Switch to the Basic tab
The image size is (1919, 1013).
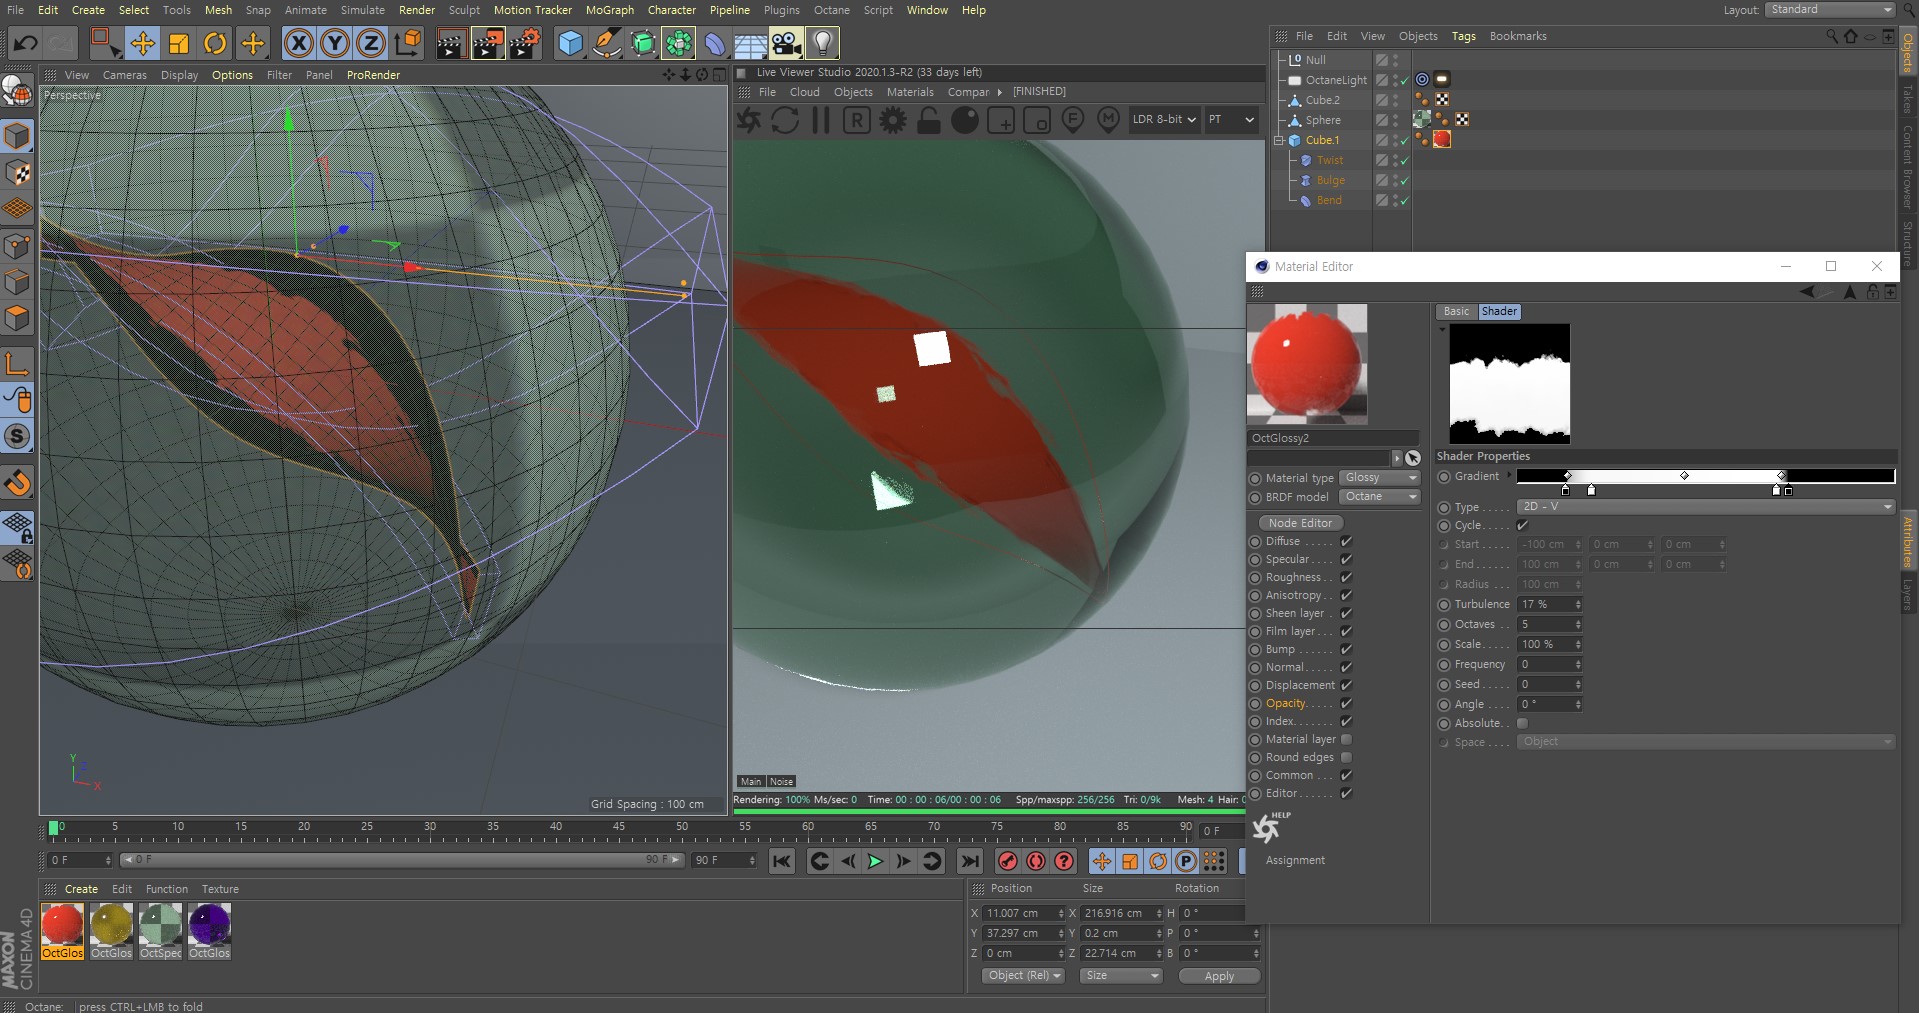pos(1456,311)
